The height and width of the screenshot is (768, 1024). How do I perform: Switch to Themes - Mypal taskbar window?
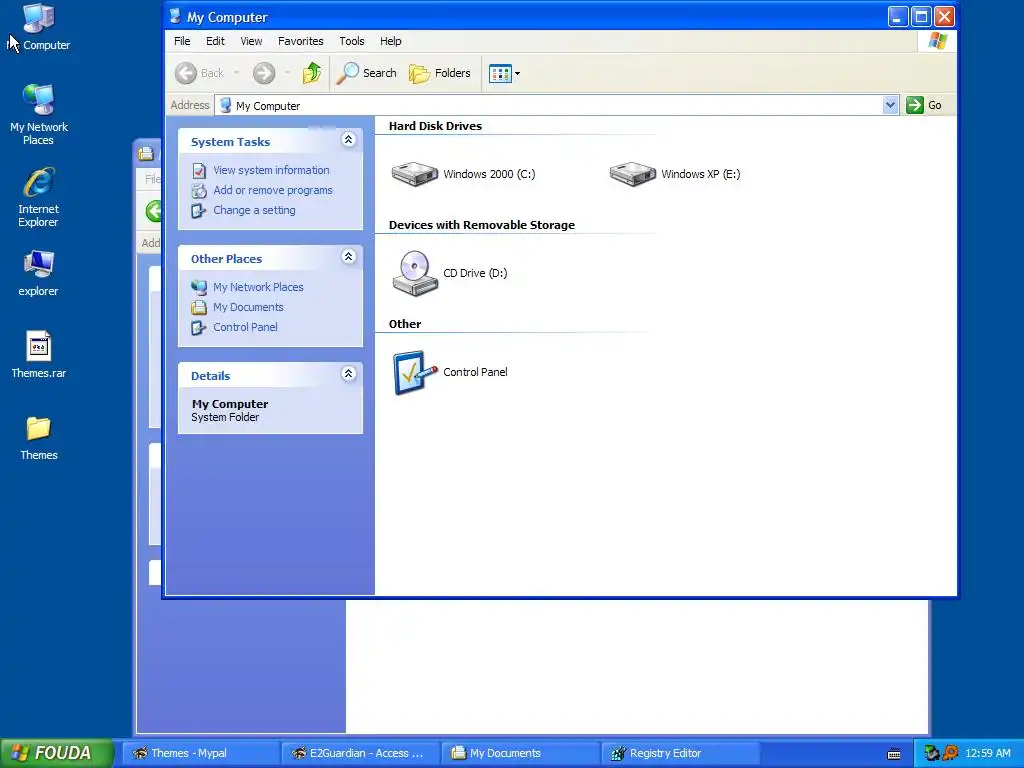click(200, 753)
